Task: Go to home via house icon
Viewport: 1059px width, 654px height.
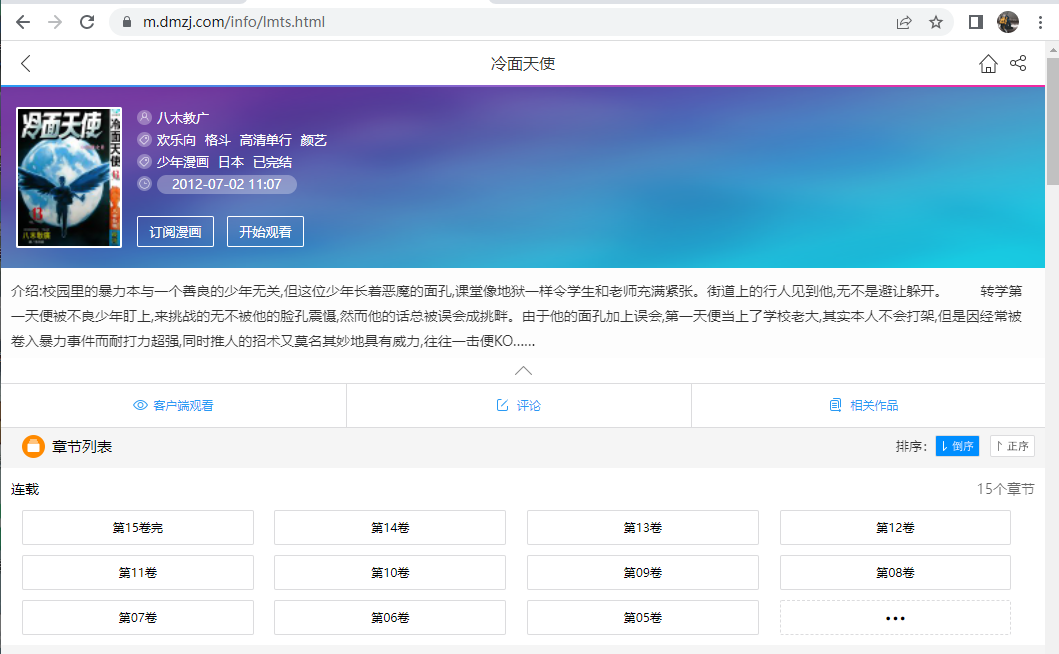Action: (x=988, y=64)
